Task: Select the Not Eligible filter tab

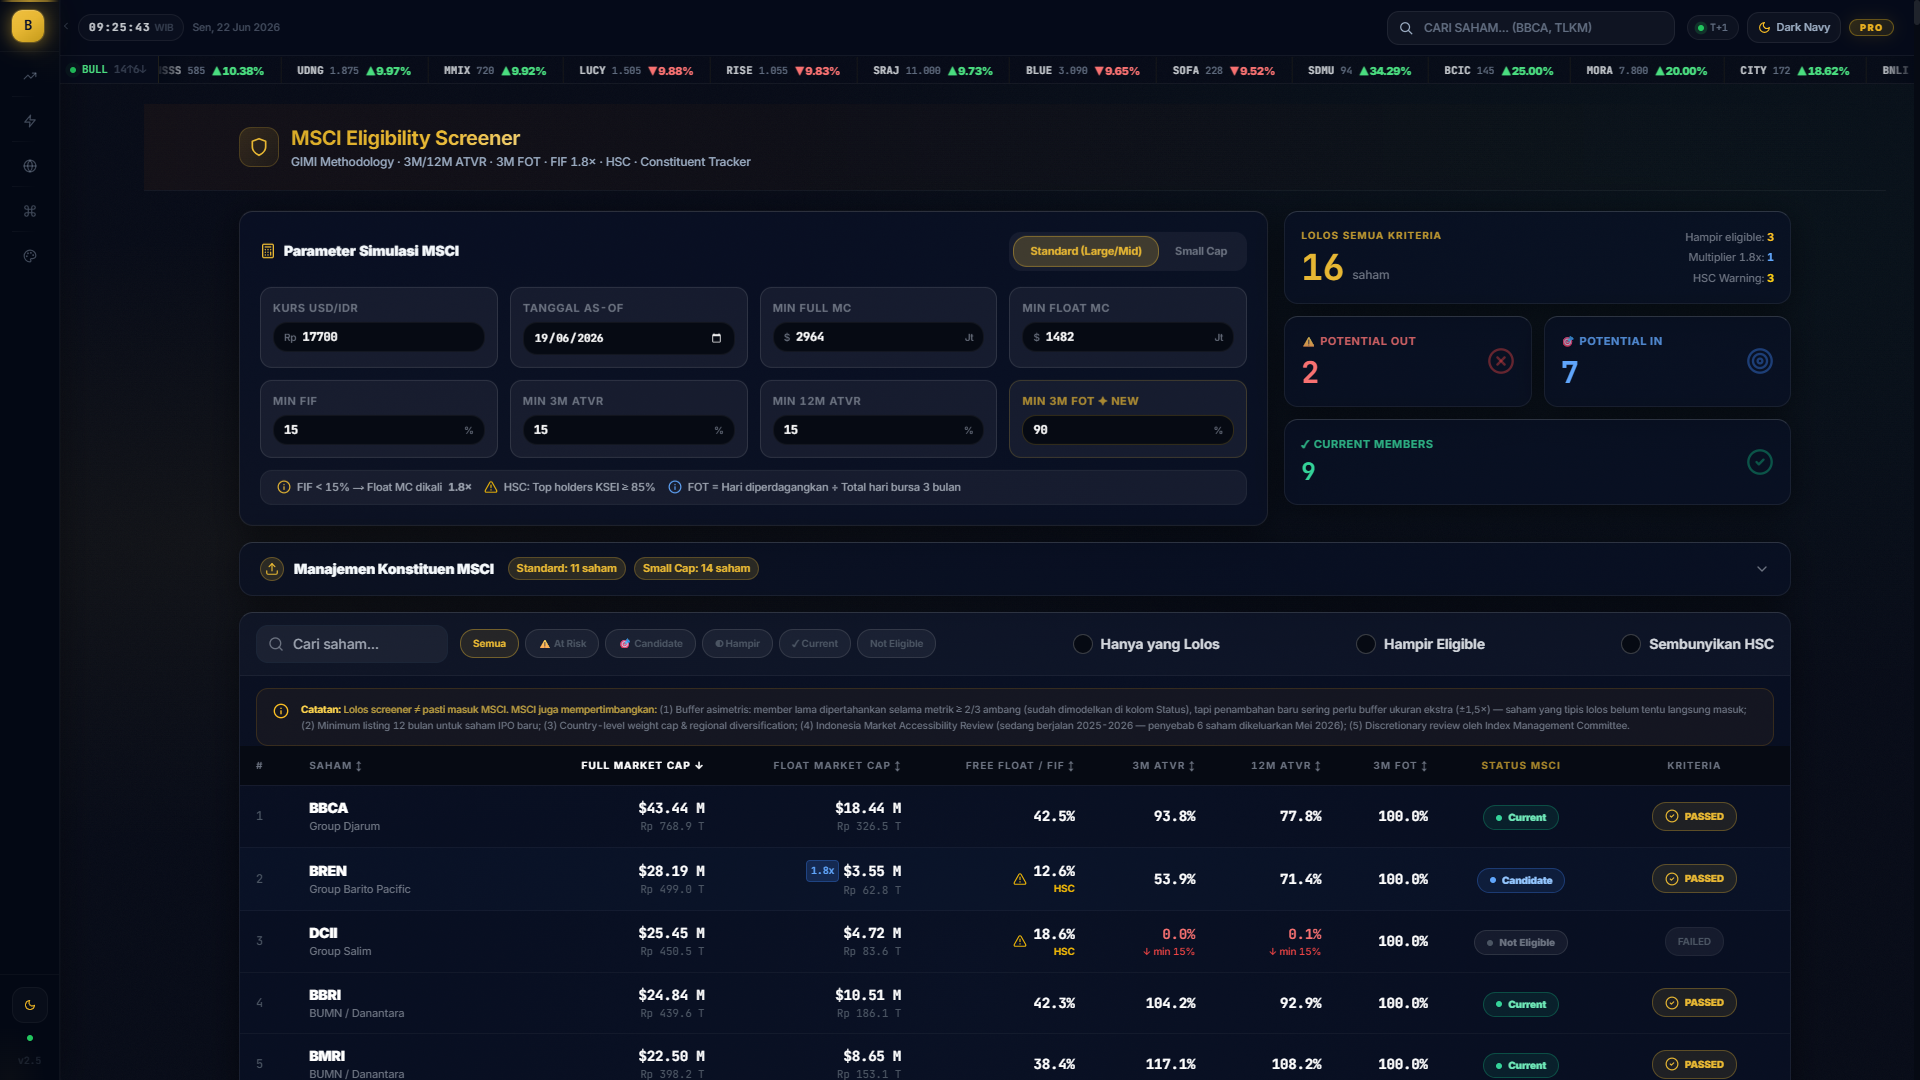Action: pyautogui.click(x=896, y=644)
